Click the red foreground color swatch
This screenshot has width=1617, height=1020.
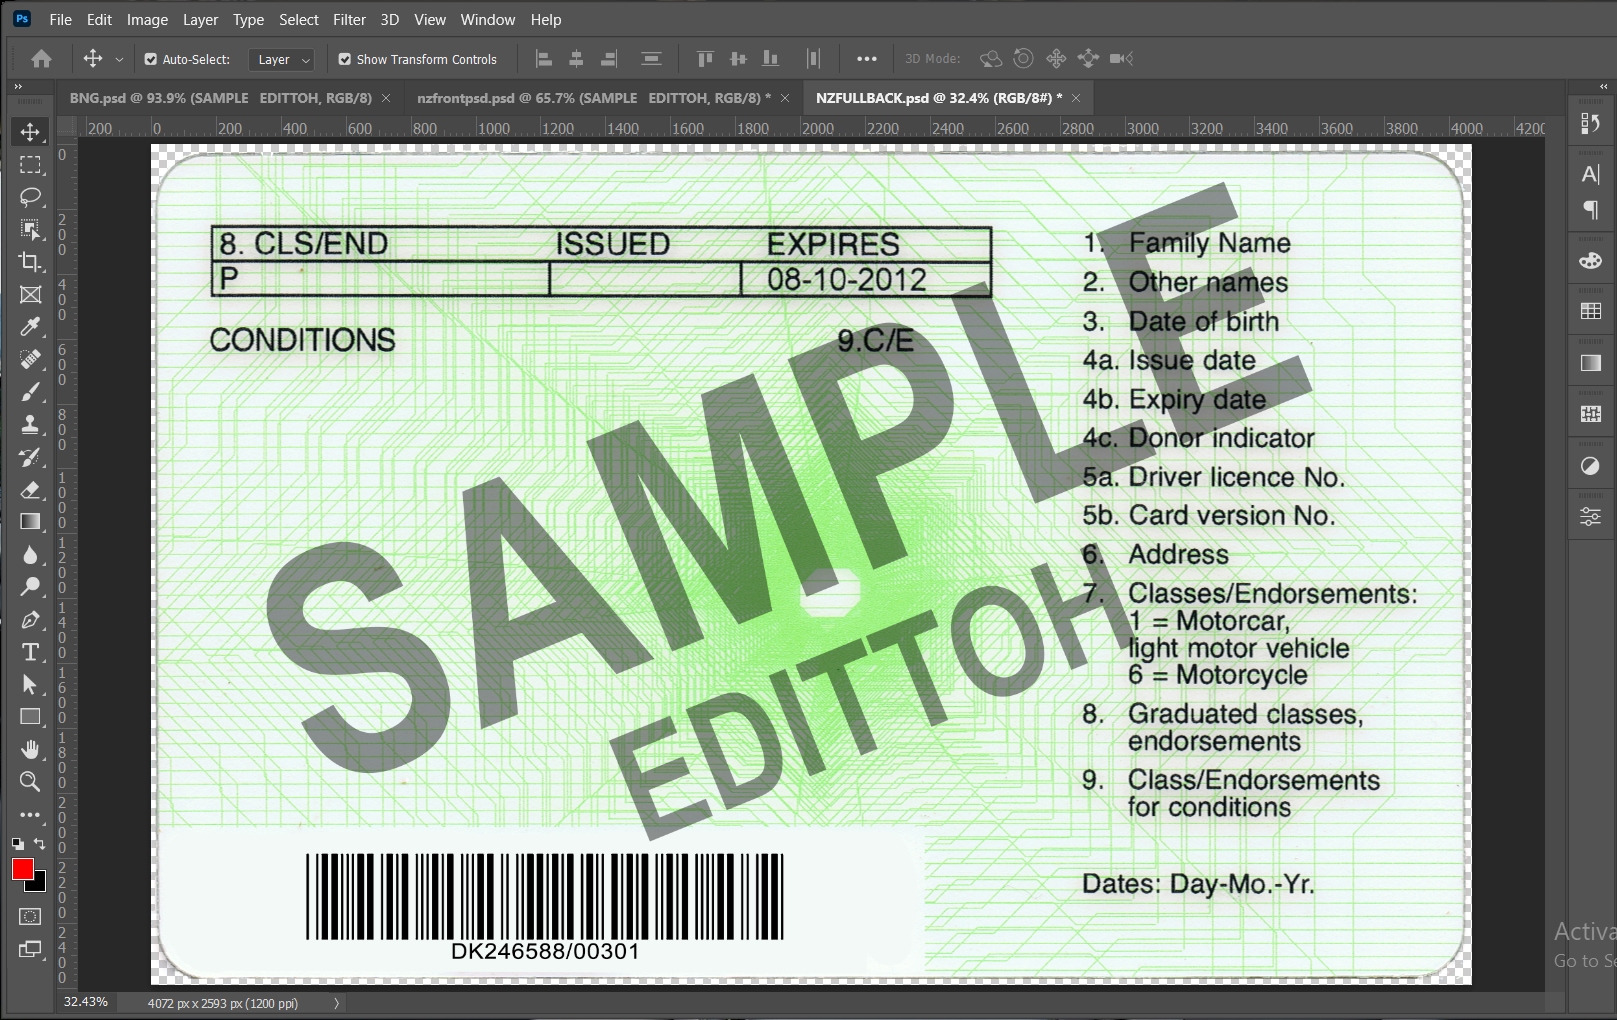[22, 869]
